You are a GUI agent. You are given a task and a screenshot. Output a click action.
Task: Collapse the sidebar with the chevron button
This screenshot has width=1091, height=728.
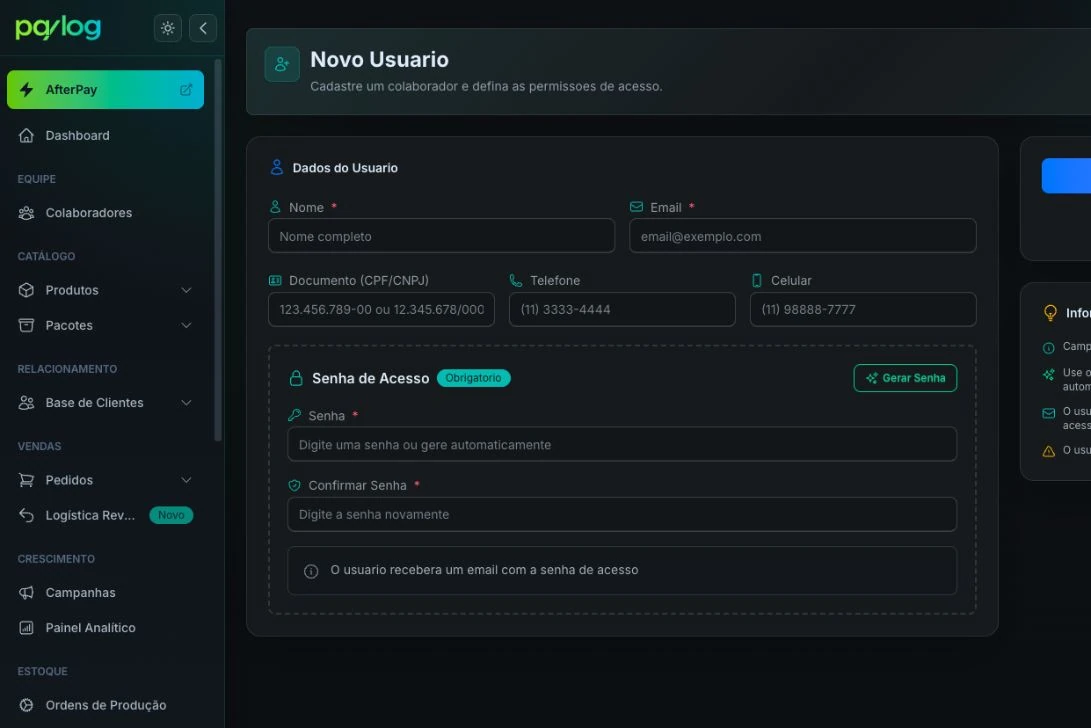click(203, 28)
